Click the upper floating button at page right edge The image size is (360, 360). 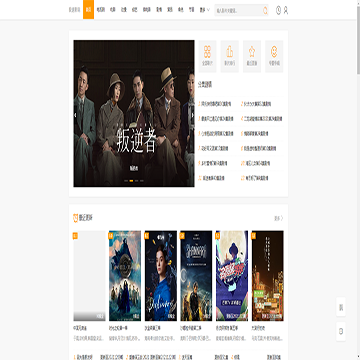341,307
